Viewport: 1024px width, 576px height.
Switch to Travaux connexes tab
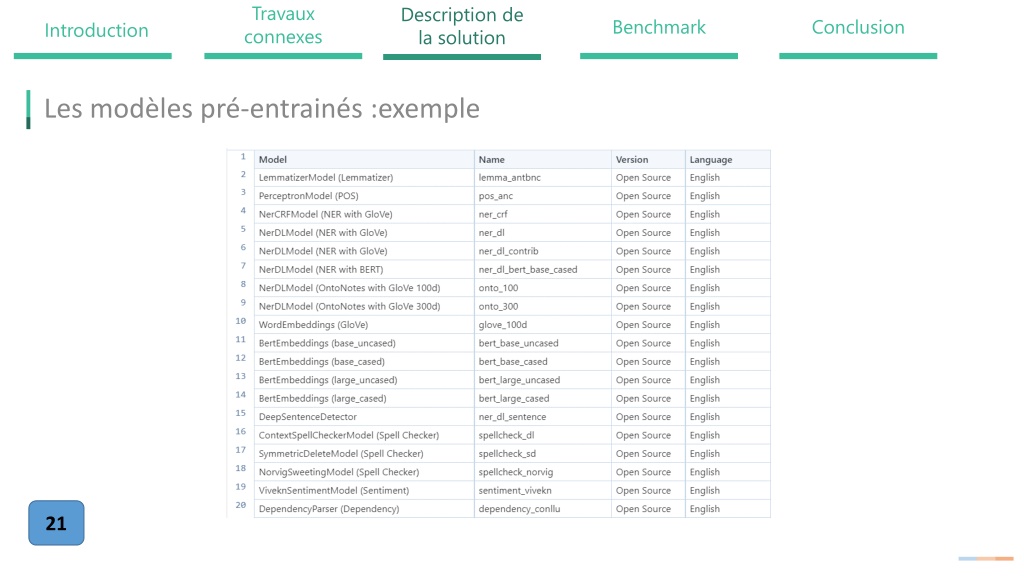[x=283, y=25]
